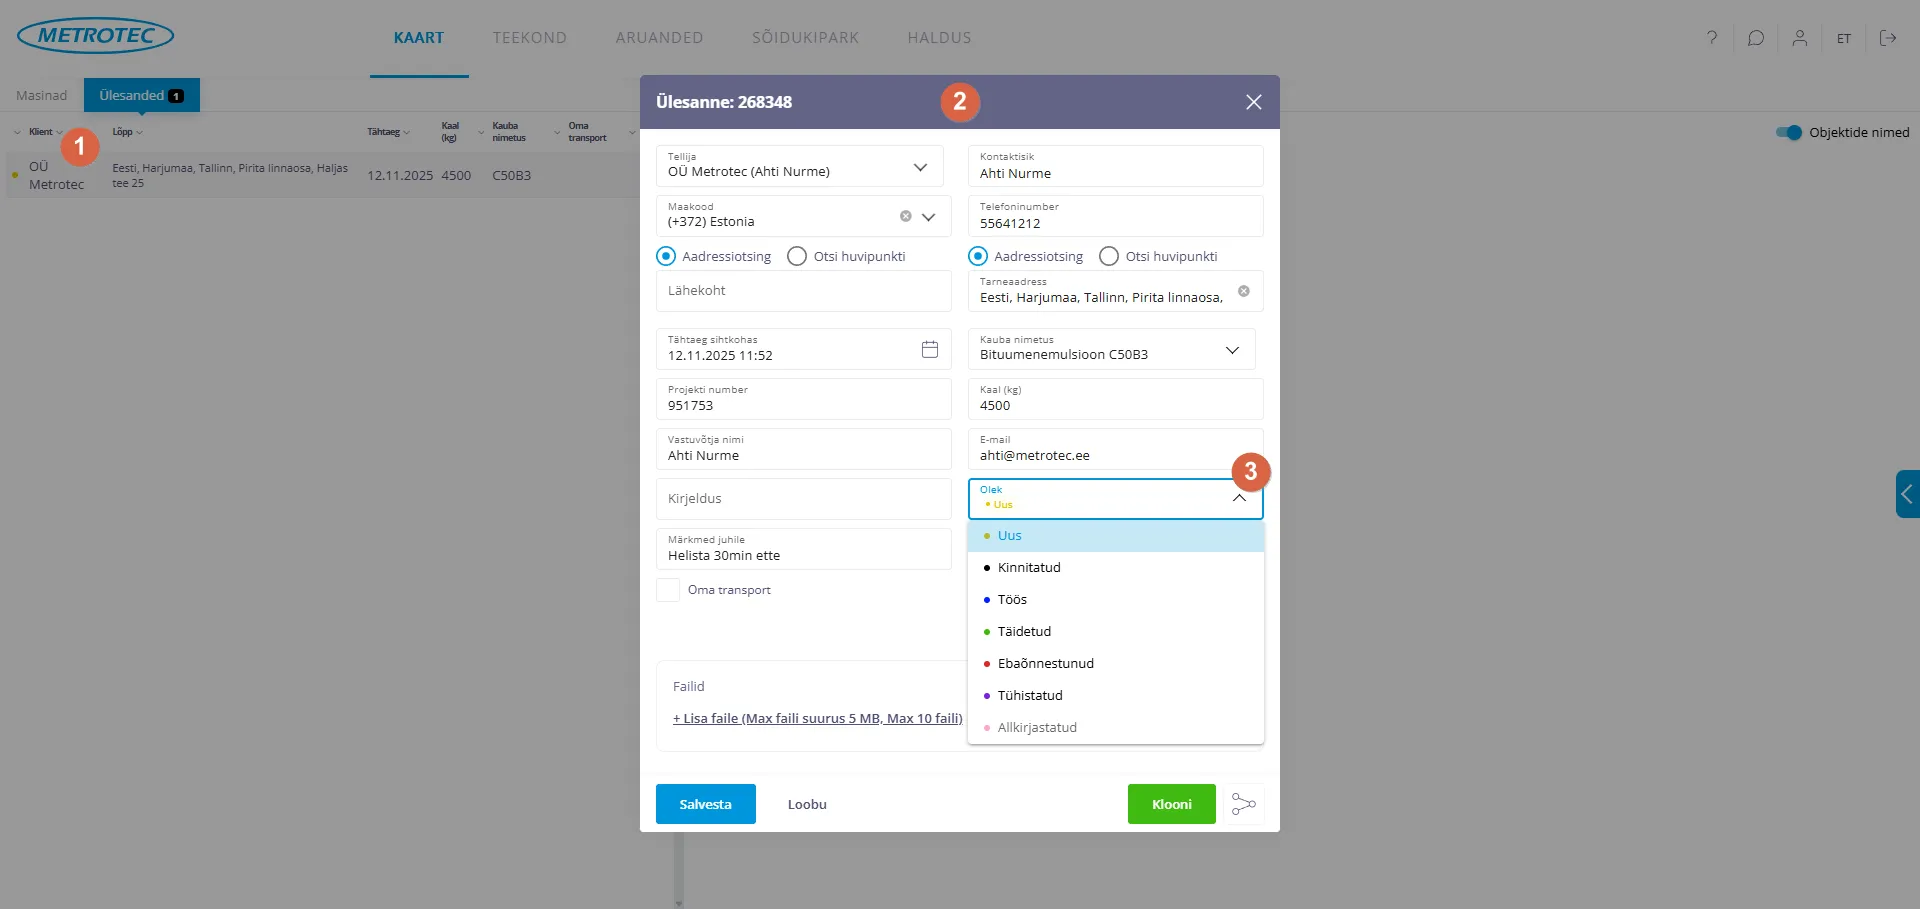Open the chat messages icon
This screenshot has width=1920, height=909.
click(x=1755, y=38)
